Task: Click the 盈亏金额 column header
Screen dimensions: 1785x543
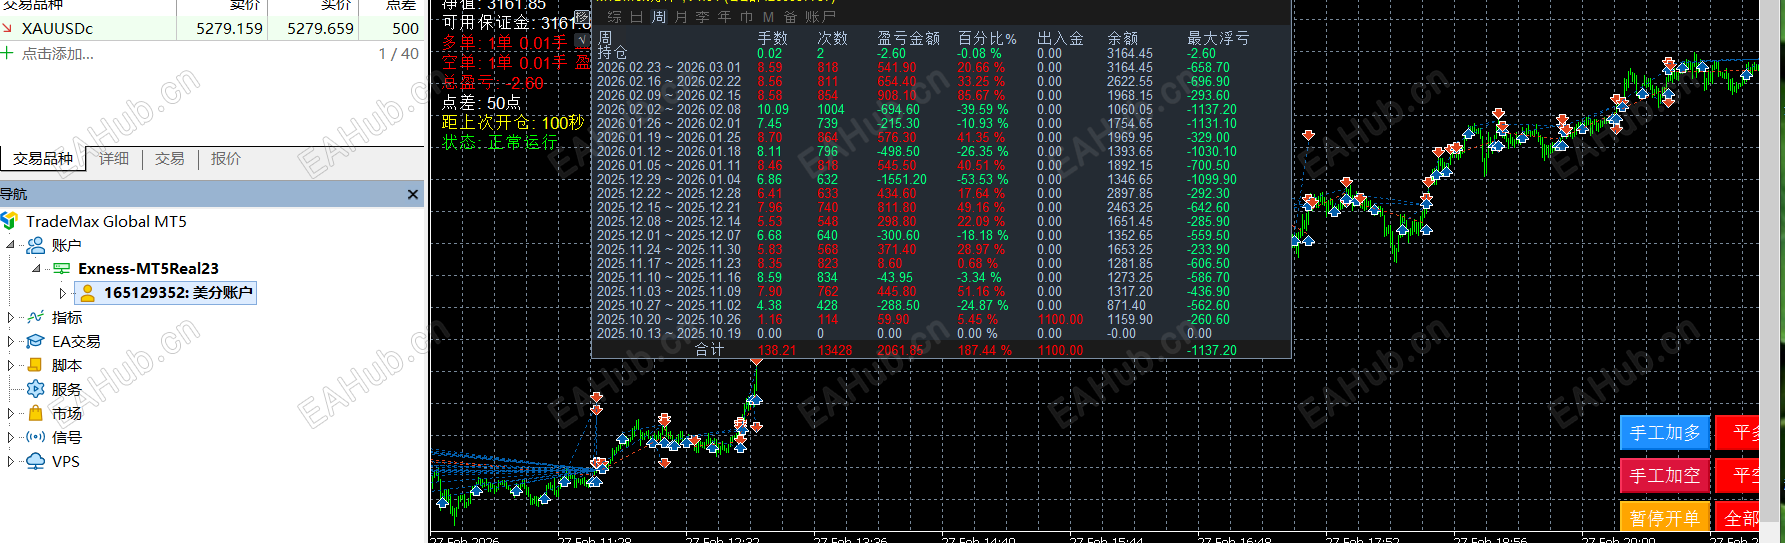Action: [x=908, y=38]
